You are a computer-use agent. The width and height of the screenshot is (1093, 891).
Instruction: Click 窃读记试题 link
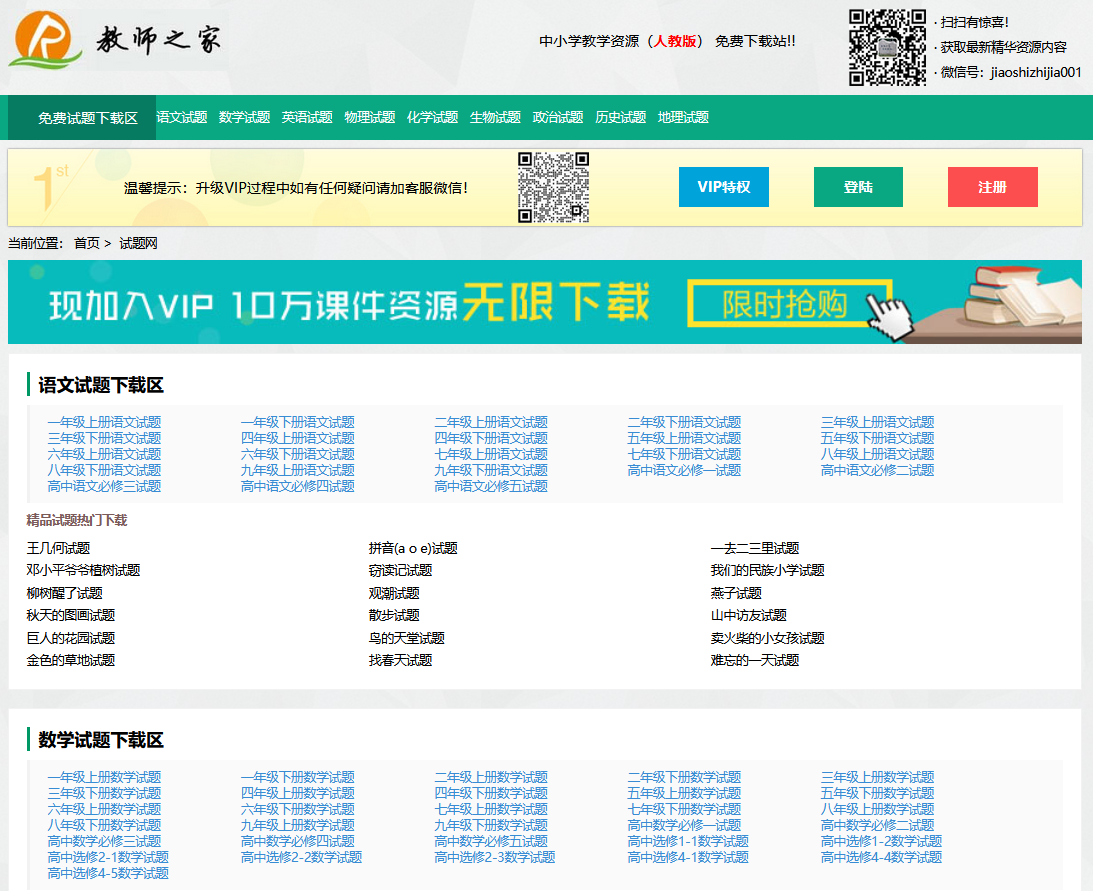(x=401, y=570)
